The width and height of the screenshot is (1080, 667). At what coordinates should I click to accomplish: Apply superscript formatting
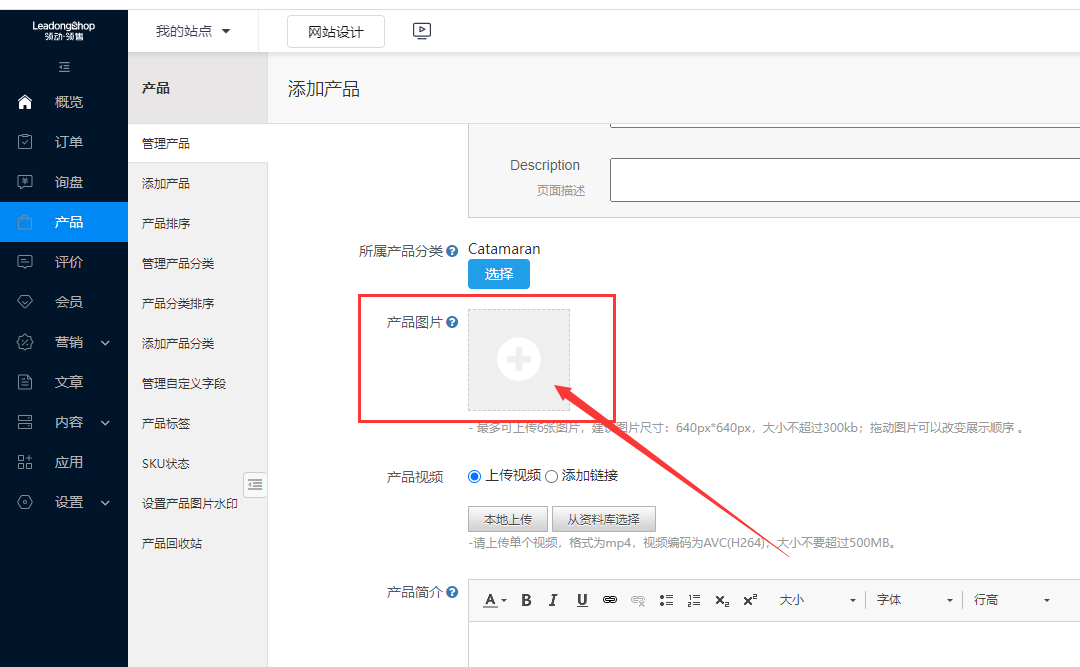click(750, 600)
